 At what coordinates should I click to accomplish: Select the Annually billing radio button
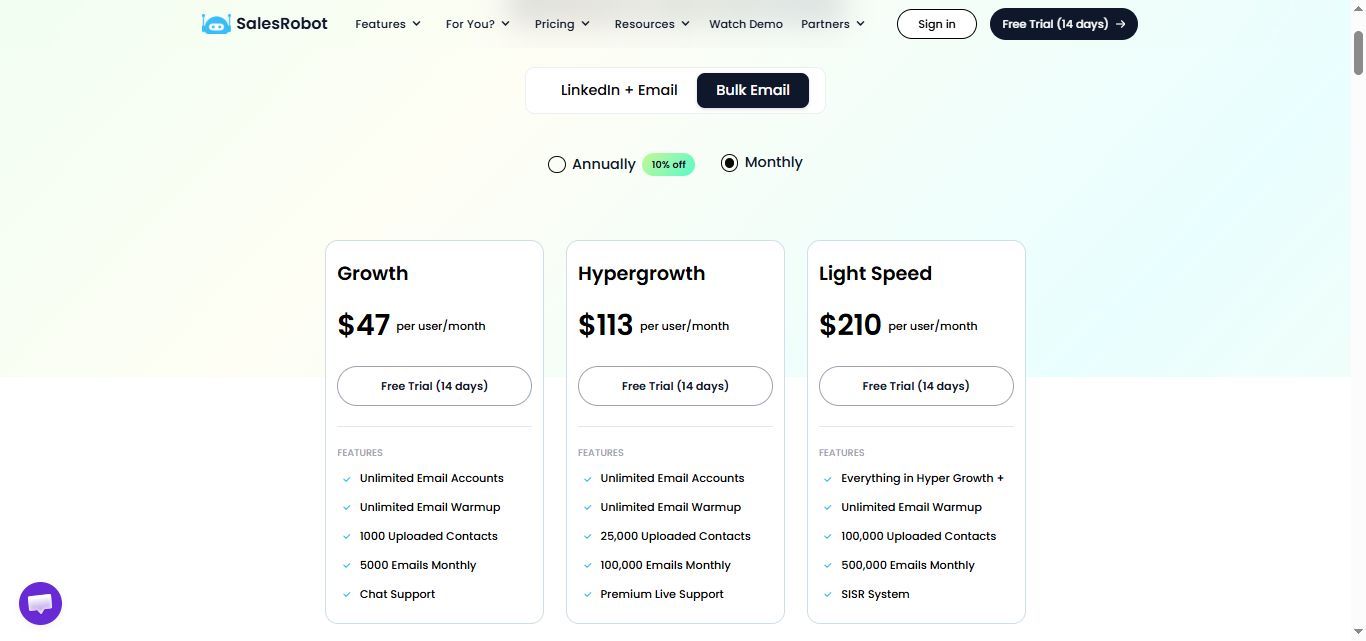coord(557,164)
